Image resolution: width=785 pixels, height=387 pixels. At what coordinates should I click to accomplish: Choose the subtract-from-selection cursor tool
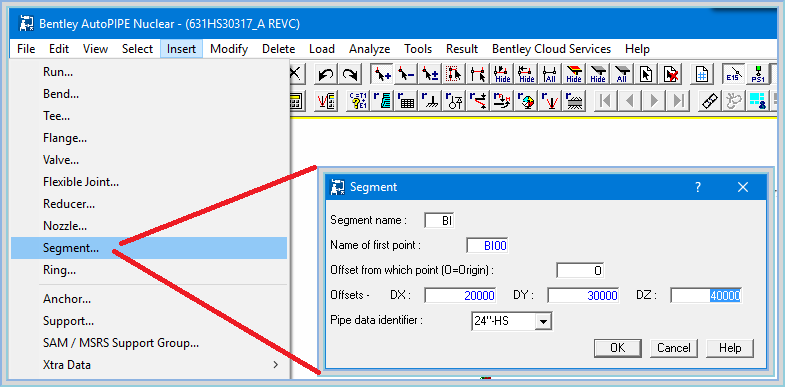(x=406, y=75)
